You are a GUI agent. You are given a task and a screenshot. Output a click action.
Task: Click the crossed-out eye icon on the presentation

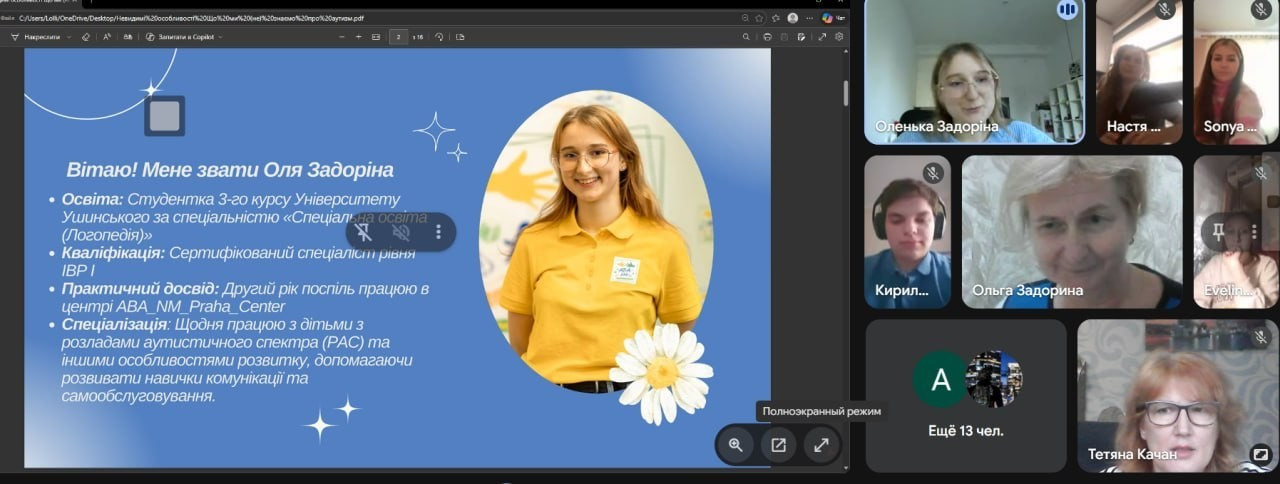tap(401, 232)
